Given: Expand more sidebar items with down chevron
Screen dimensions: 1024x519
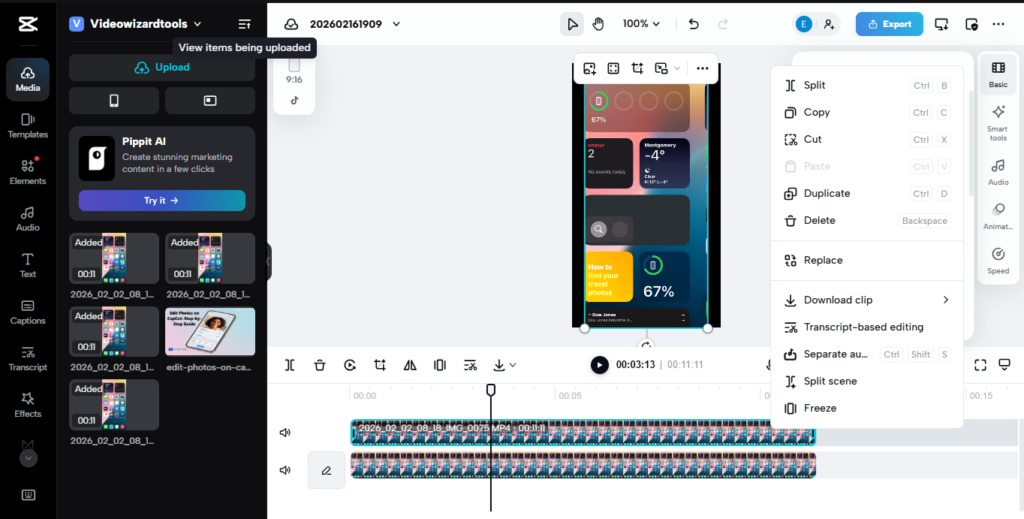Looking at the screenshot, I should [x=27, y=458].
